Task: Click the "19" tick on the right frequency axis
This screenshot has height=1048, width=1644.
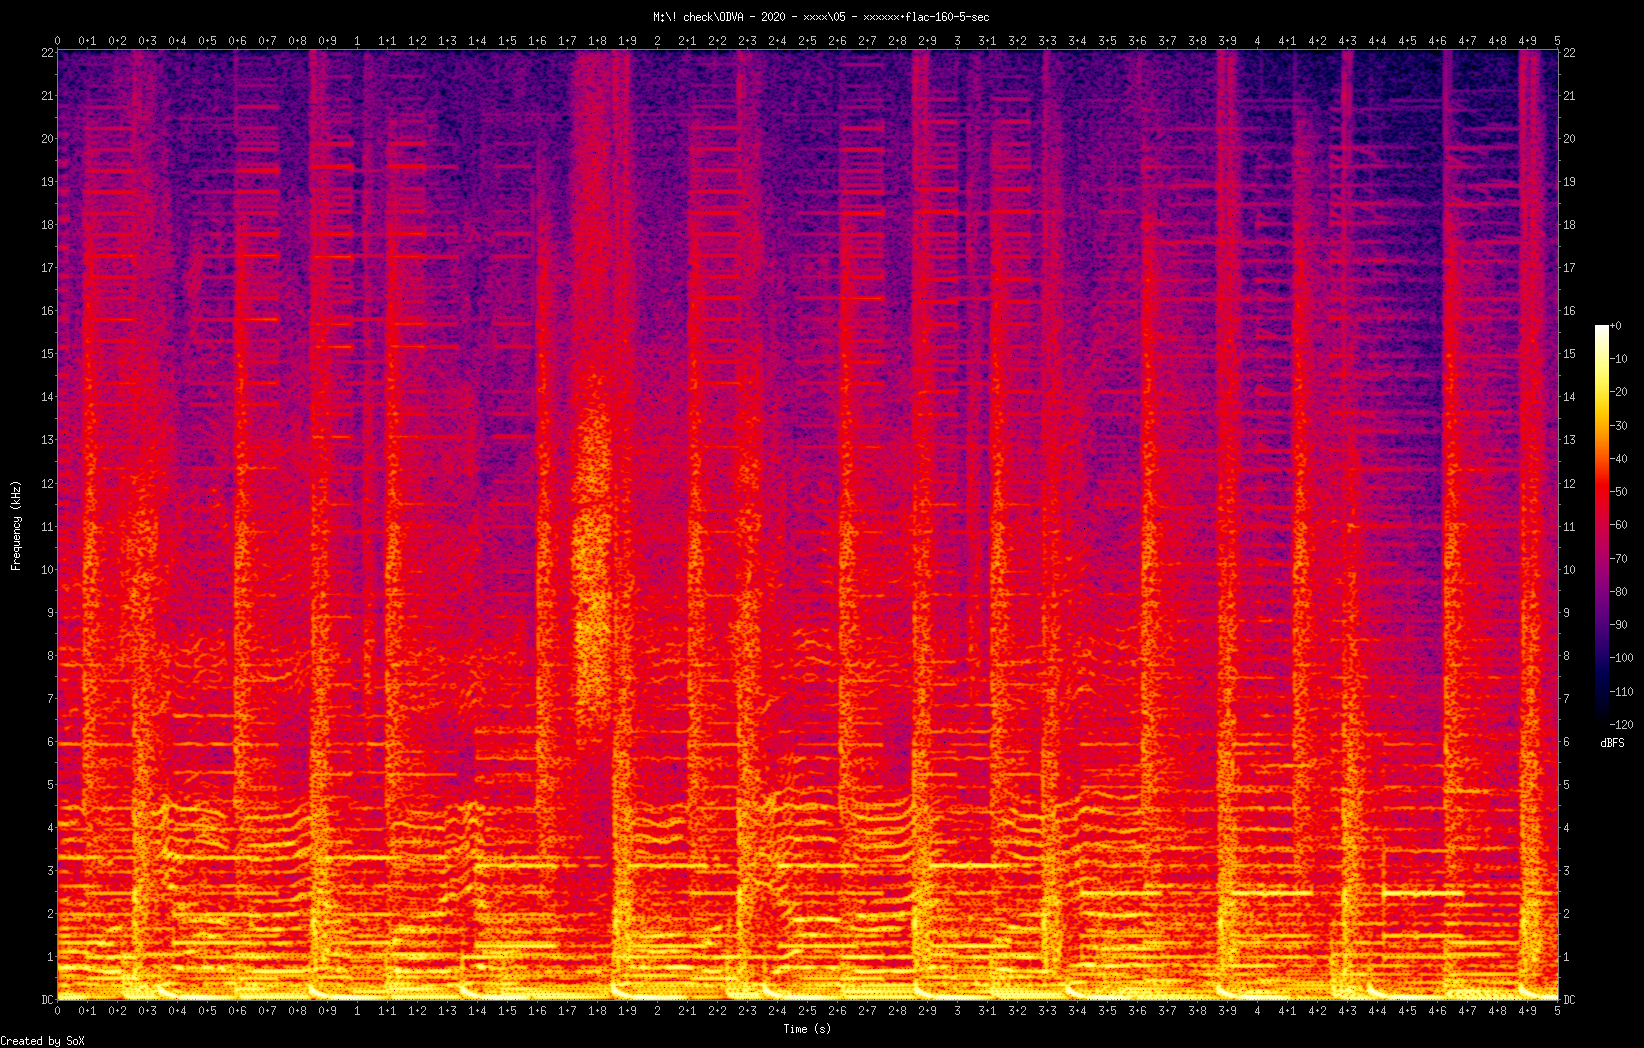Action: [x=1569, y=182]
